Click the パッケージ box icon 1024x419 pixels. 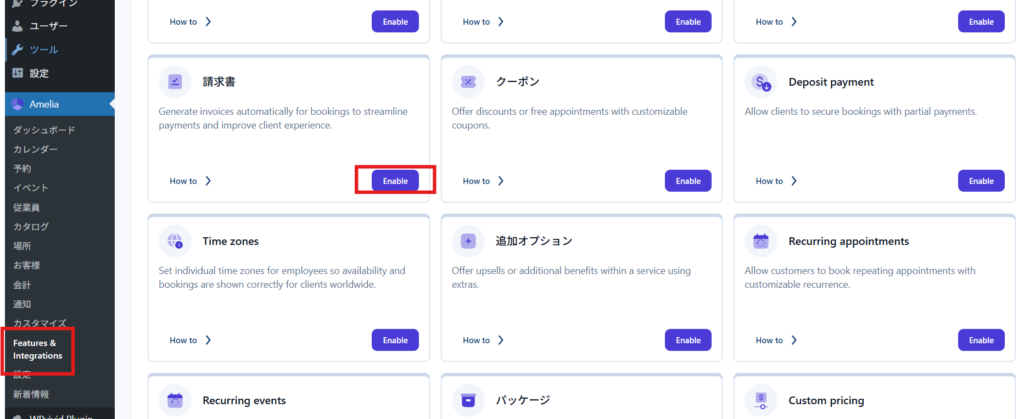pyautogui.click(x=468, y=400)
